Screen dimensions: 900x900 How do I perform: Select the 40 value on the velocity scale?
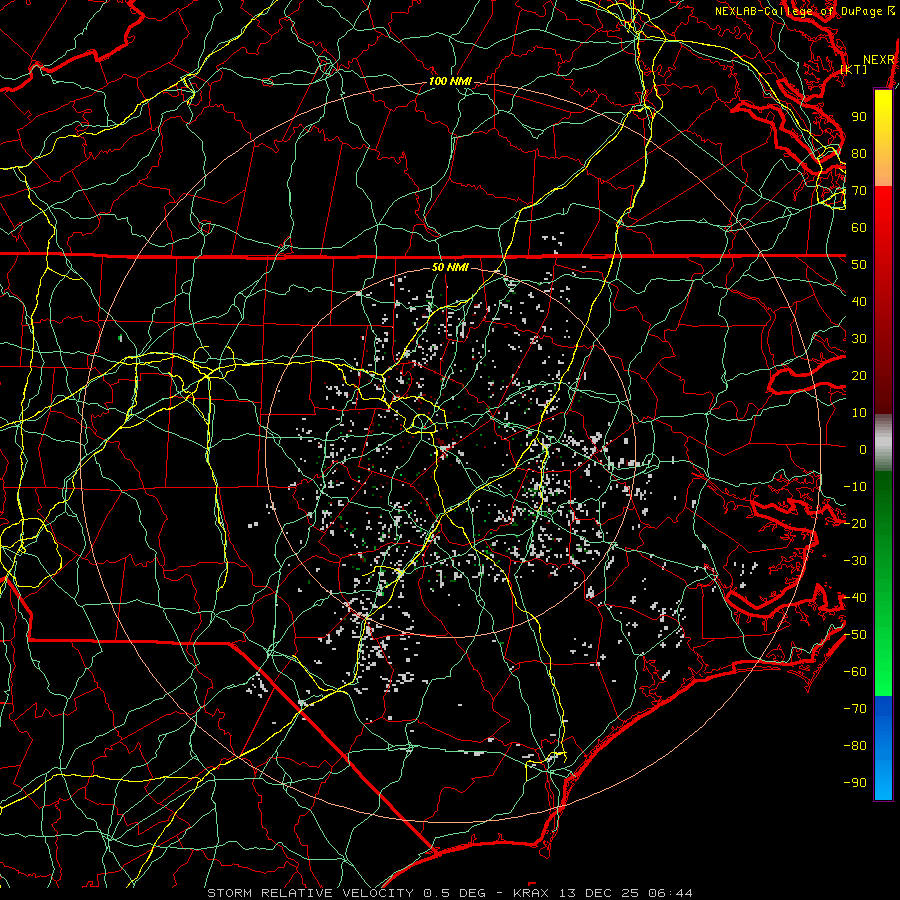click(859, 301)
